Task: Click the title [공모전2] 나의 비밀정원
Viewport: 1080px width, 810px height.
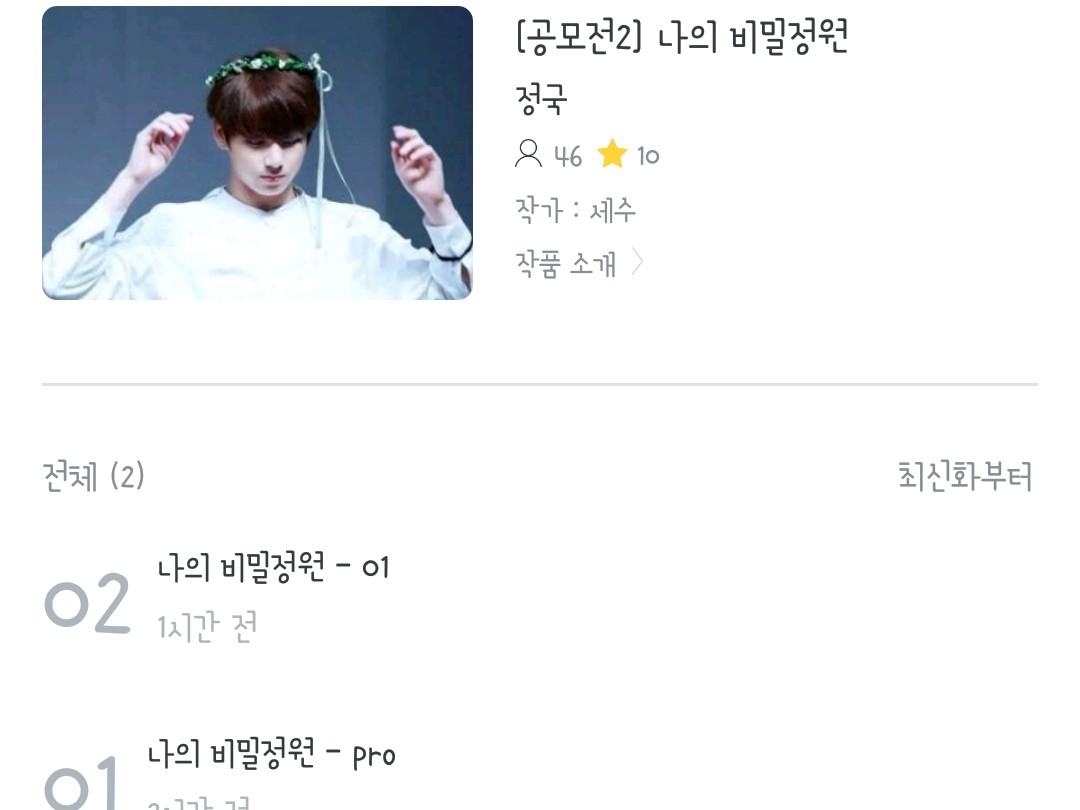Action: click(x=682, y=37)
